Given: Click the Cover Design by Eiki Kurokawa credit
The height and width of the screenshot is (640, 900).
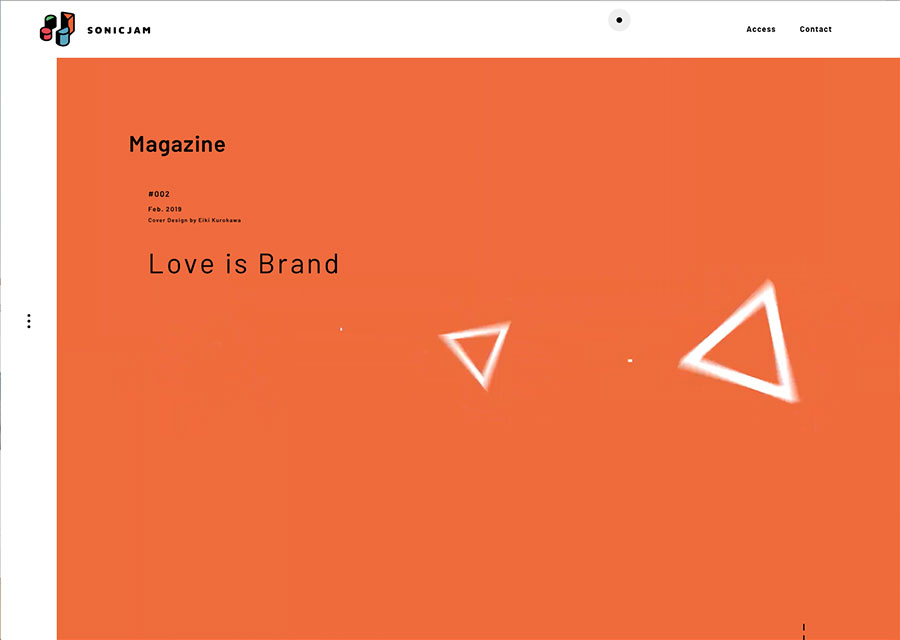Looking at the screenshot, I should click(x=195, y=220).
